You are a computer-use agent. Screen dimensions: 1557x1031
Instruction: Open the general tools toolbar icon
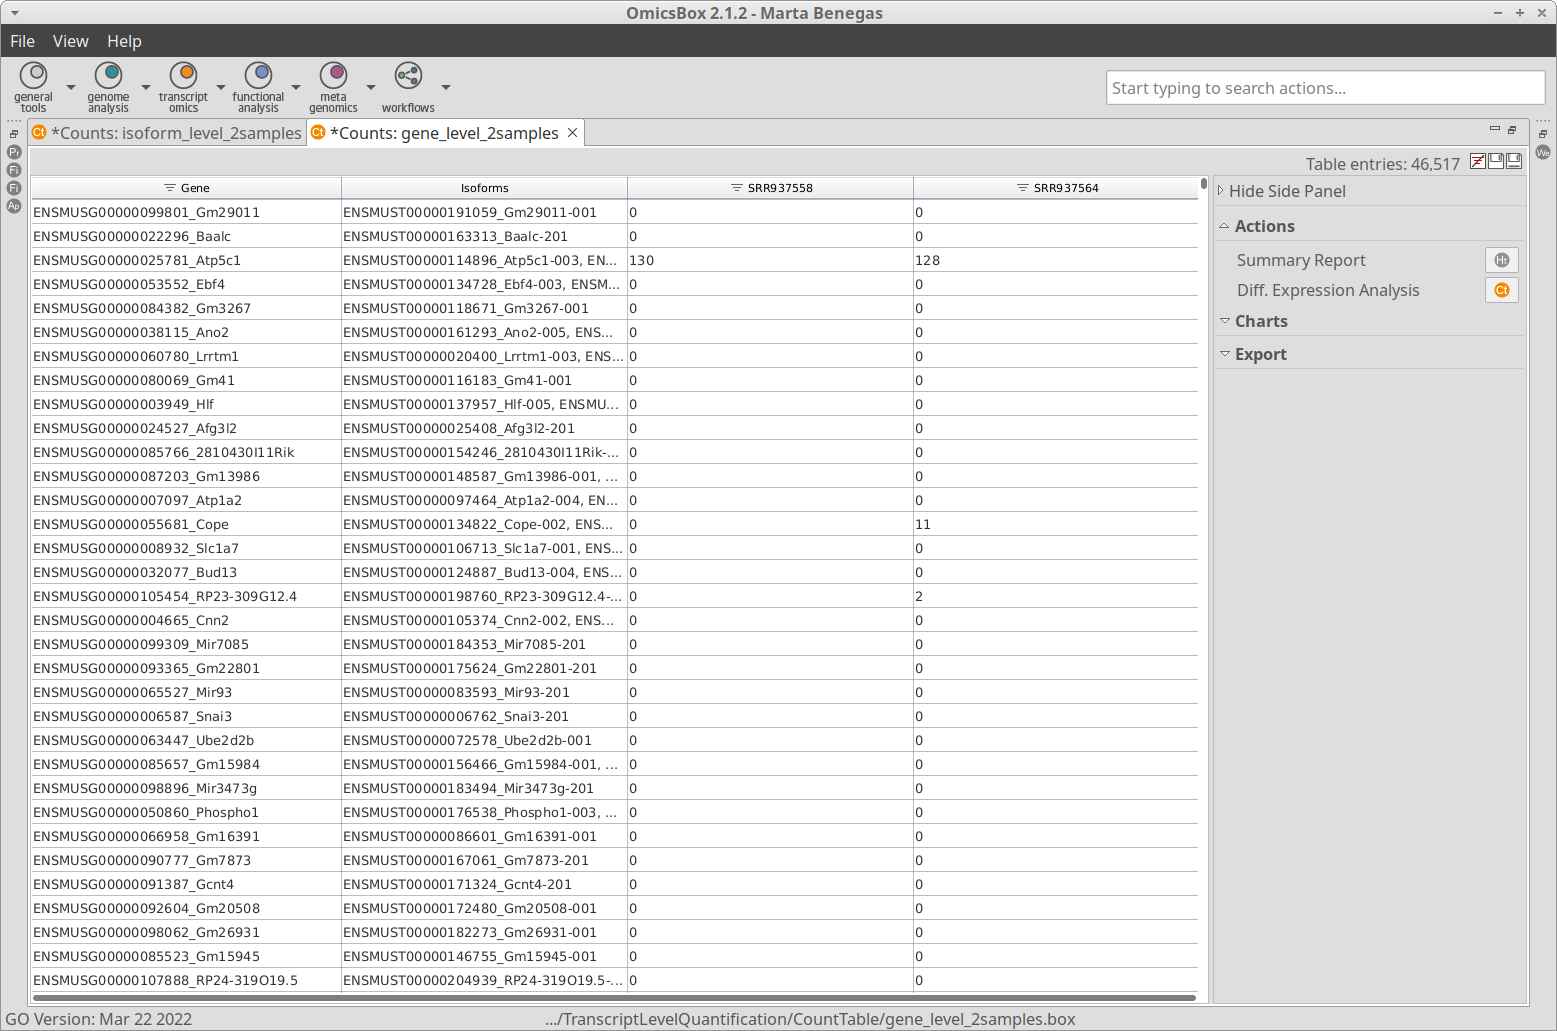[33, 77]
